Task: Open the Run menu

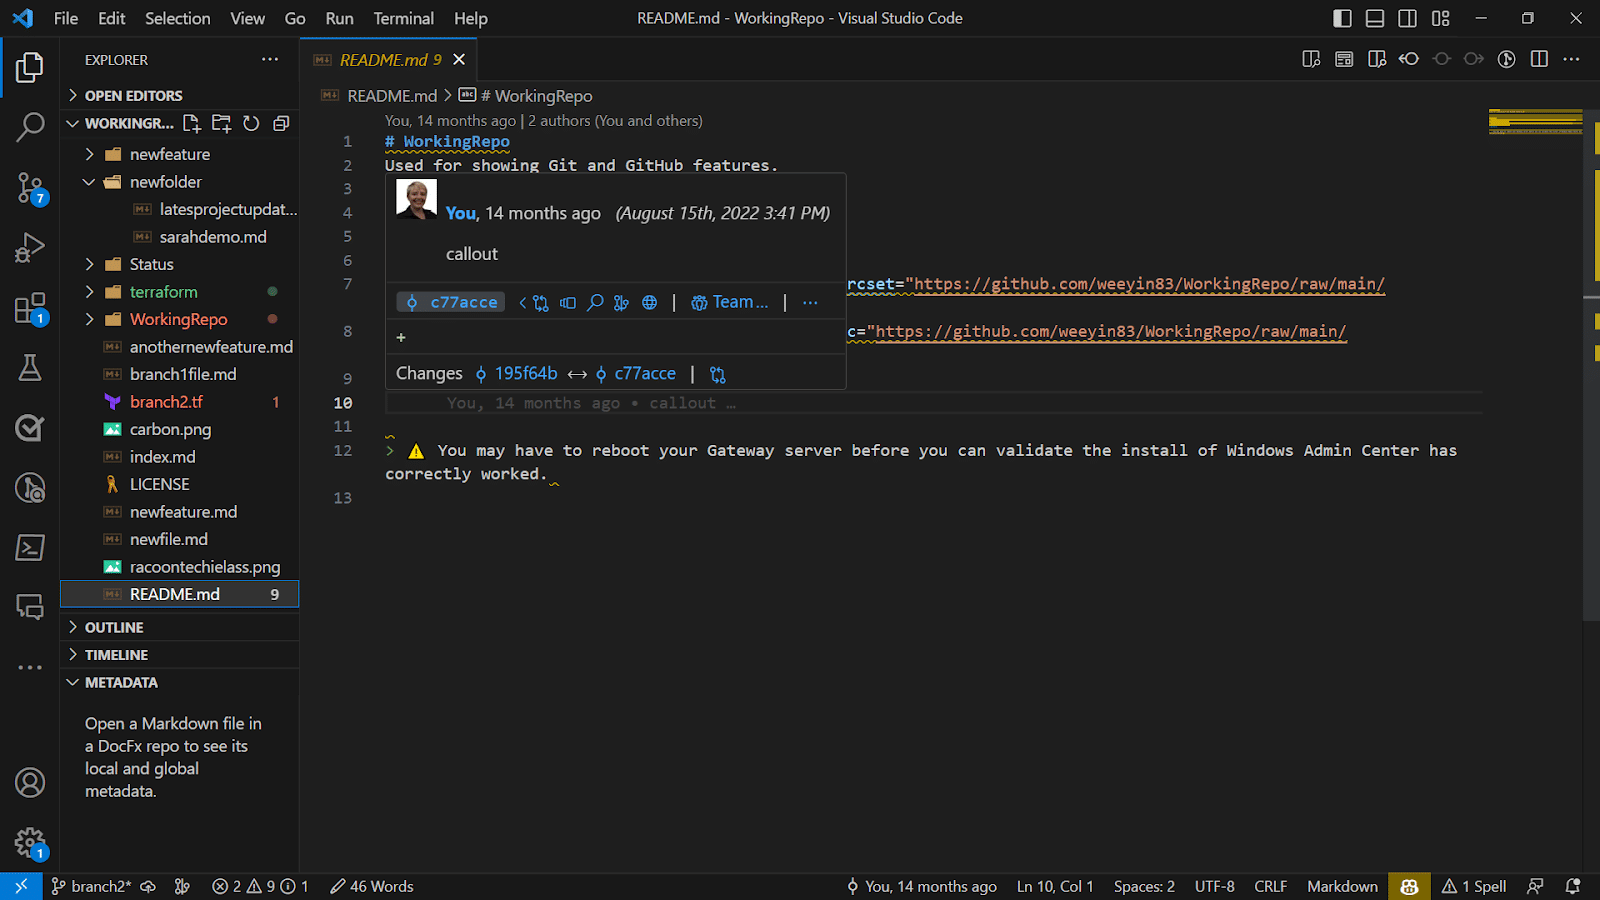Action: click(339, 18)
